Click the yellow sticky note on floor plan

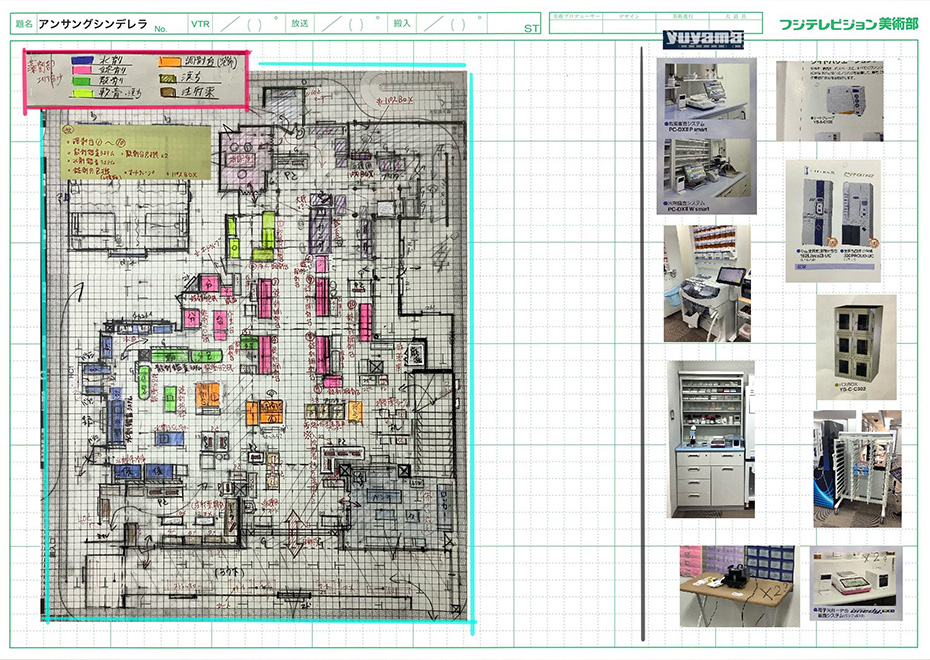pyautogui.click(x=134, y=155)
